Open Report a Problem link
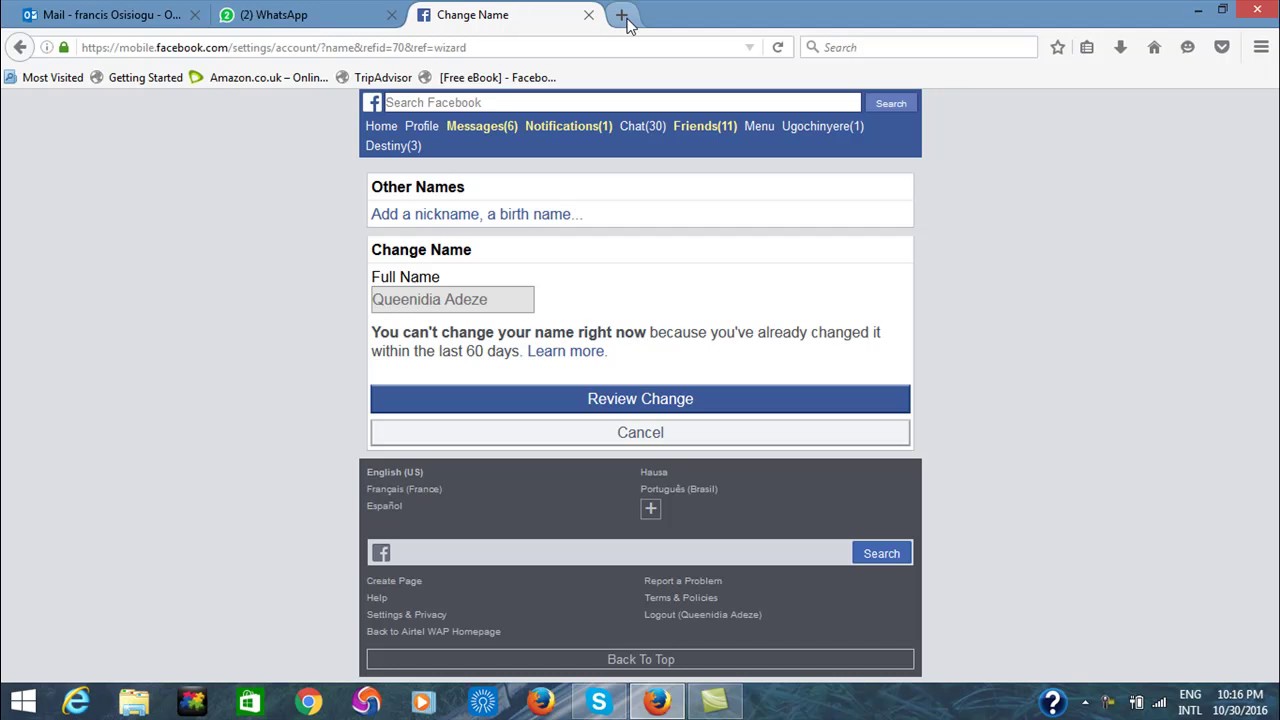 (683, 581)
